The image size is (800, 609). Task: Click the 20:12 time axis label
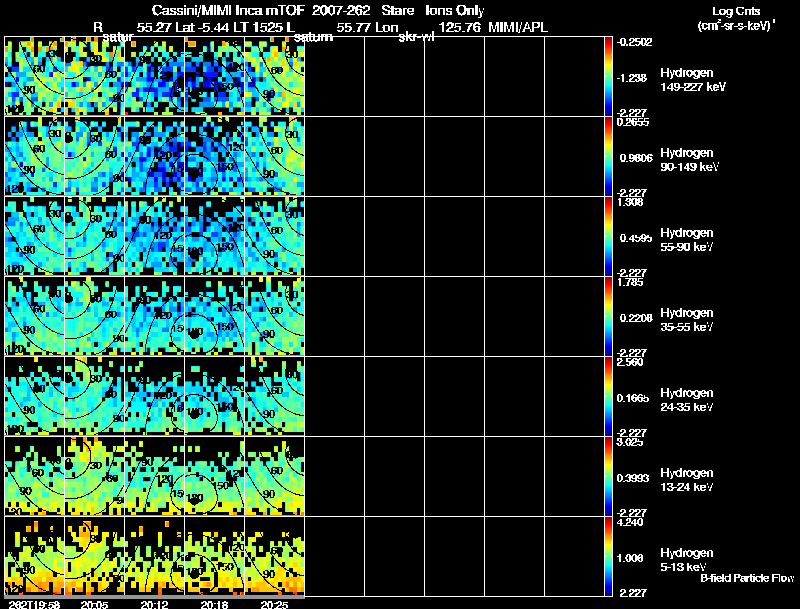click(154, 603)
